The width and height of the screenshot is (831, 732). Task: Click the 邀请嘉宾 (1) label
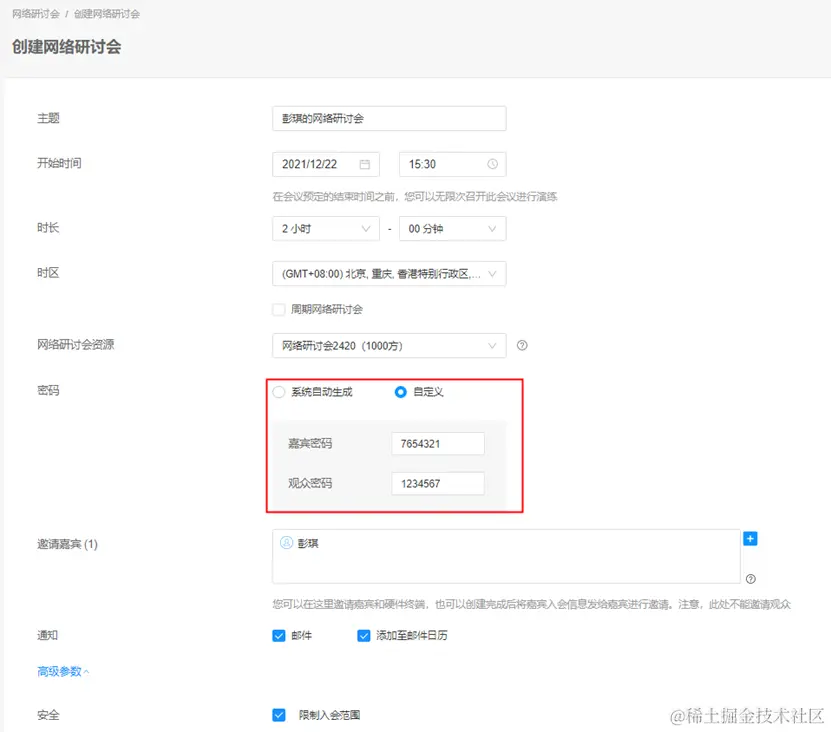(x=67, y=544)
